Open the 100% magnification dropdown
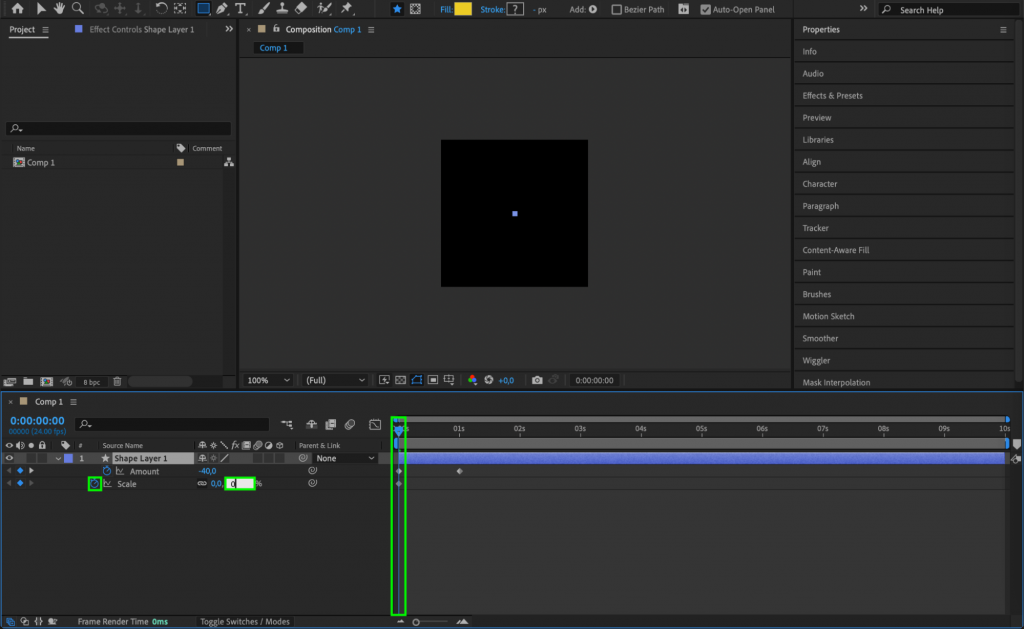The height and width of the screenshot is (629, 1024). click(267, 379)
